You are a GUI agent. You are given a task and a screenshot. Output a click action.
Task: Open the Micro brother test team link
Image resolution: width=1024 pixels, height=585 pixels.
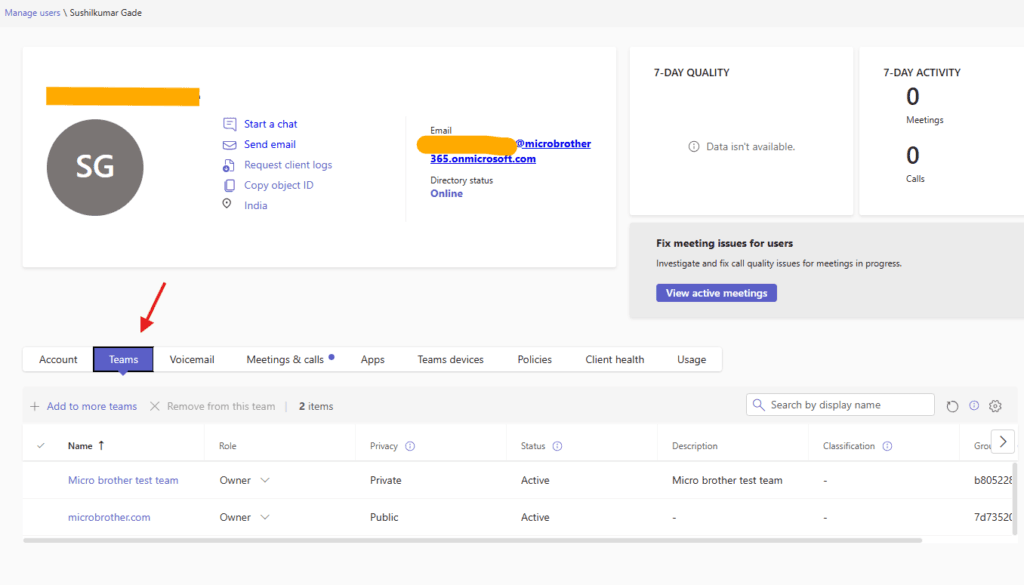pyautogui.click(x=123, y=480)
